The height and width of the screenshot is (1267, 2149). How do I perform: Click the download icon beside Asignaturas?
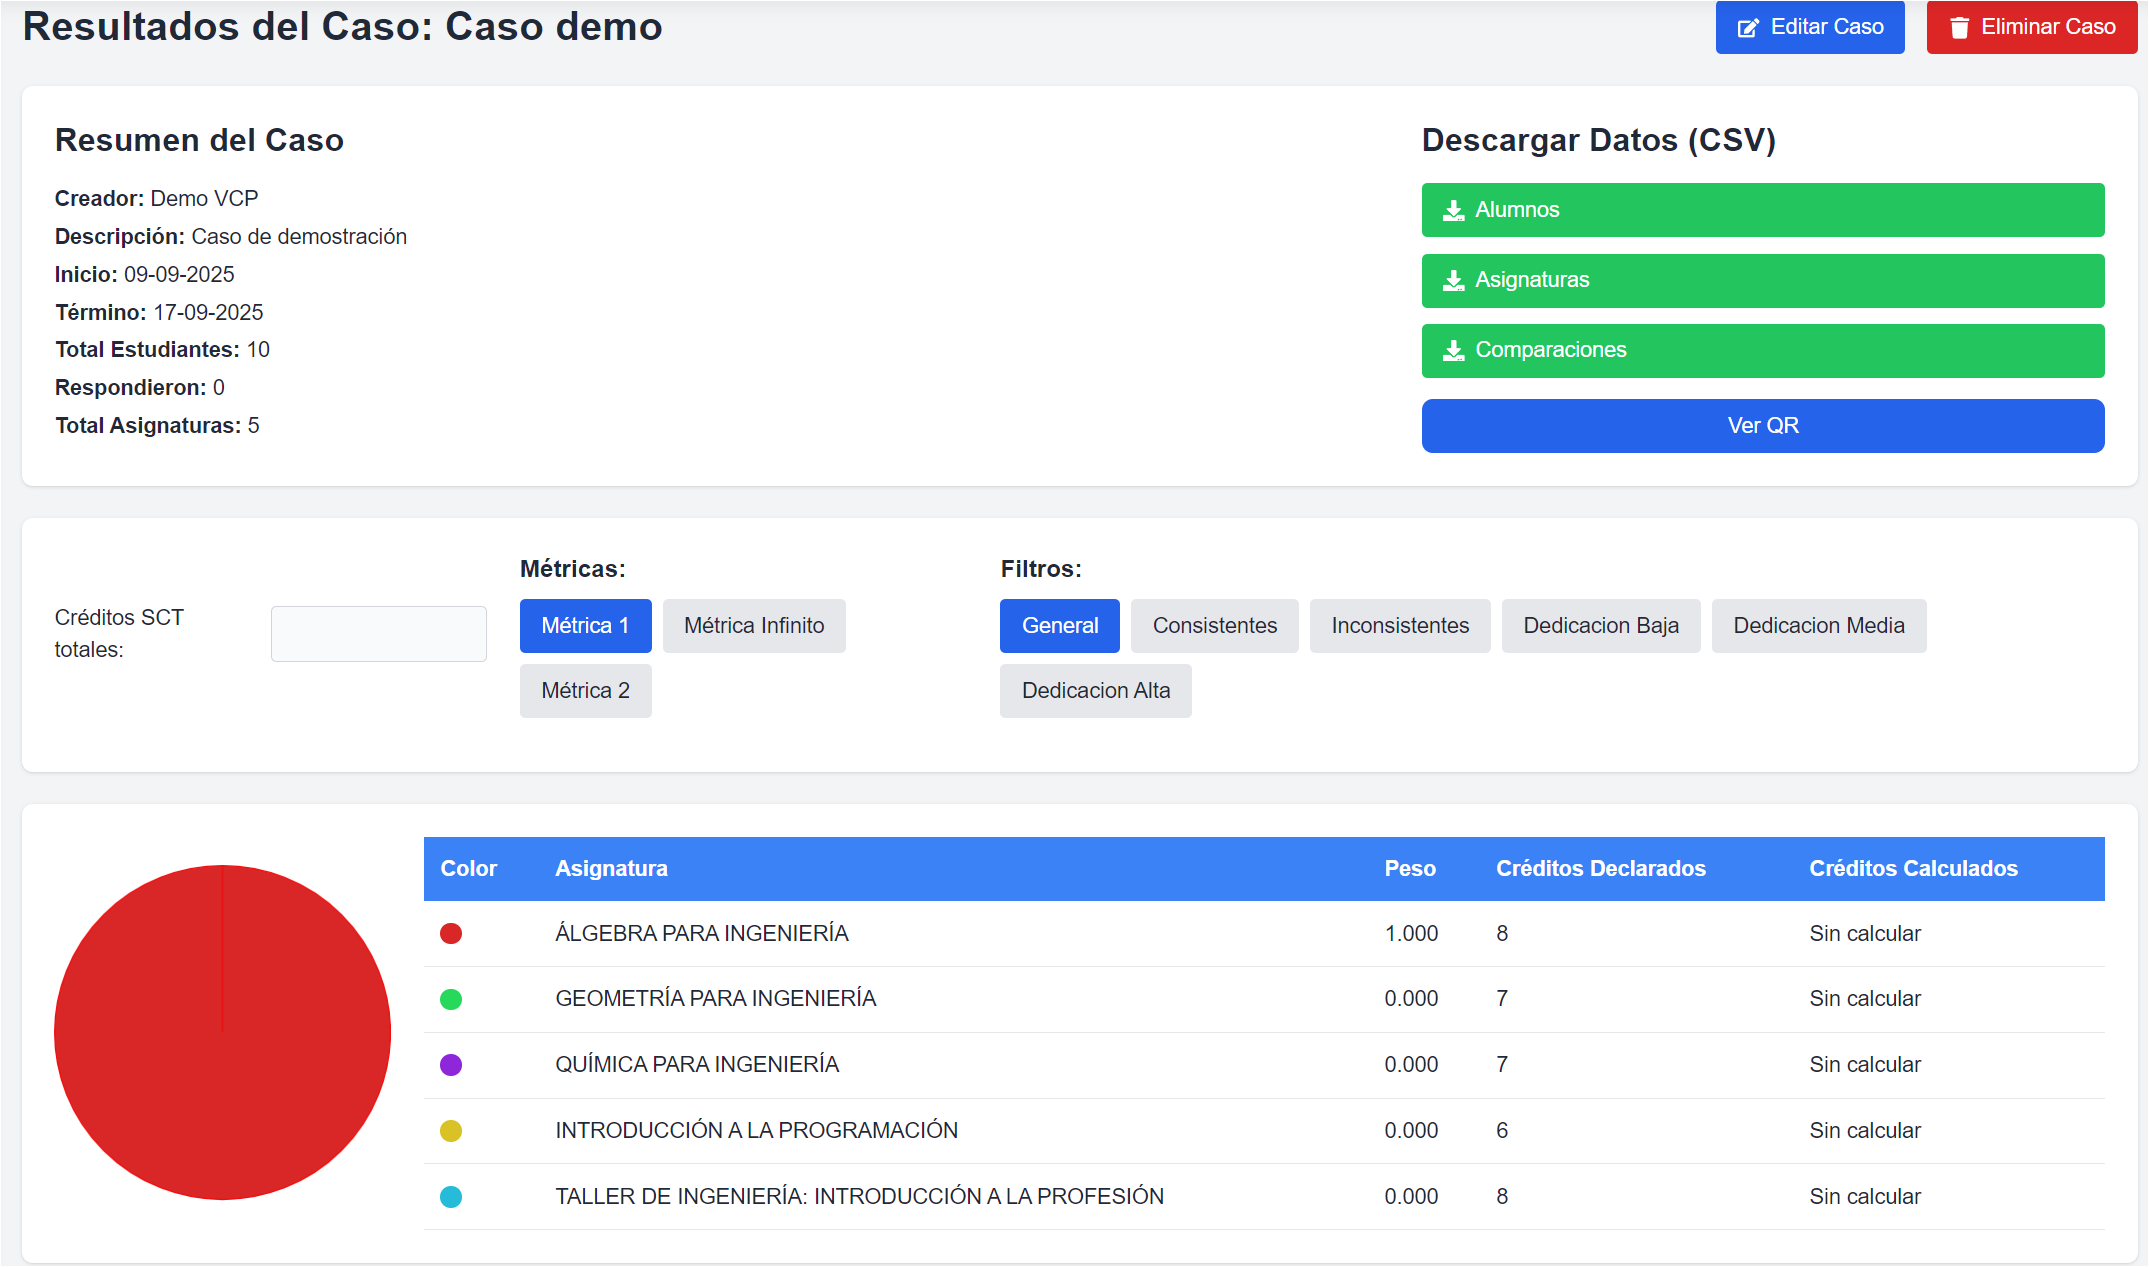(x=1453, y=281)
